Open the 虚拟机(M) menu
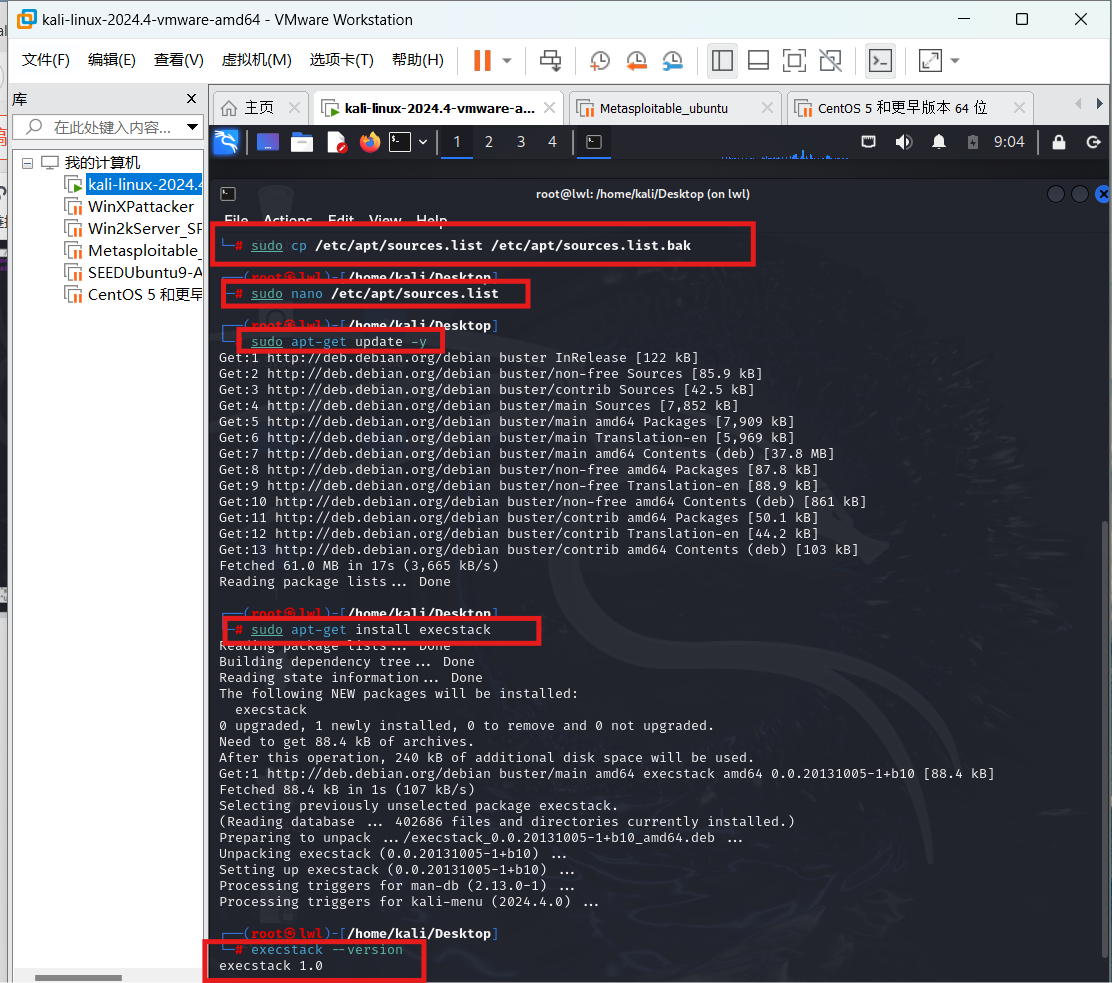The width and height of the screenshot is (1112, 983). click(x=257, y=60)
